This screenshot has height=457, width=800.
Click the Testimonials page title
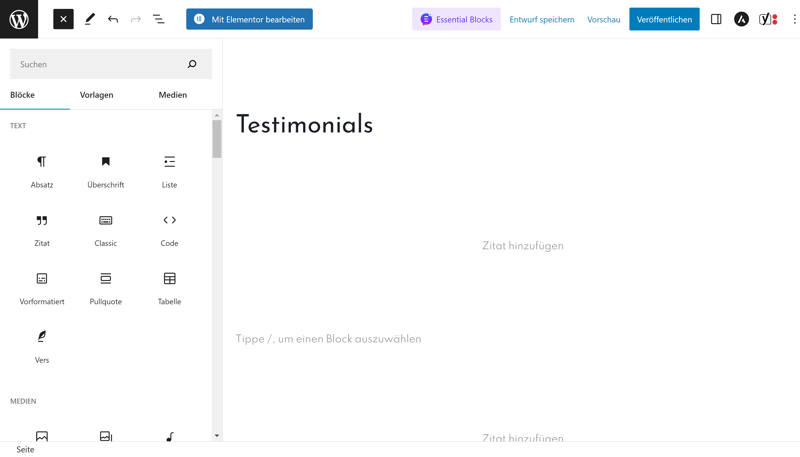(305, 124)
